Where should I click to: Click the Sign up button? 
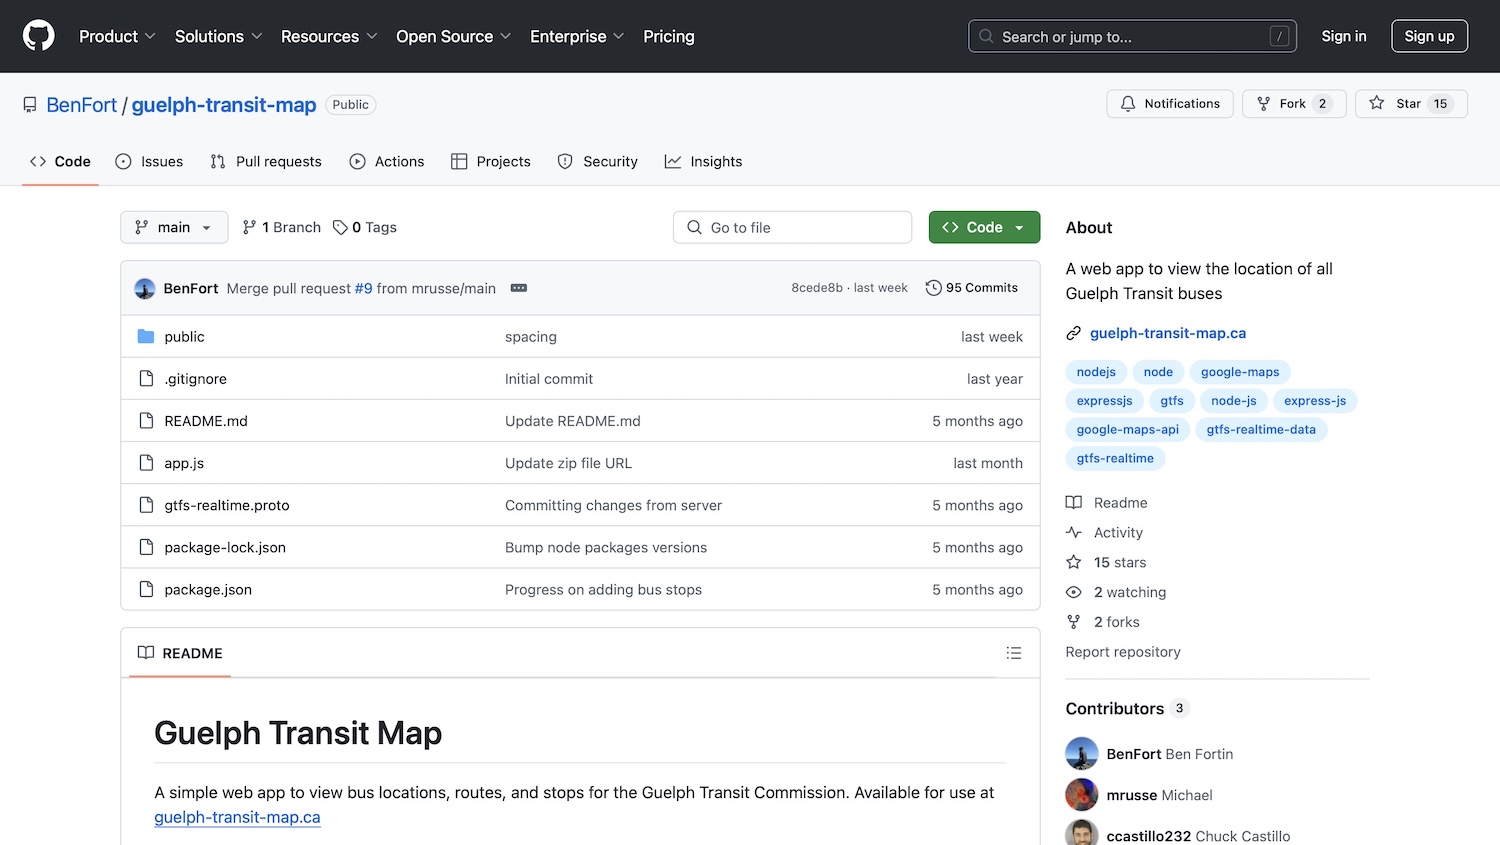[x=1429, y=36]
